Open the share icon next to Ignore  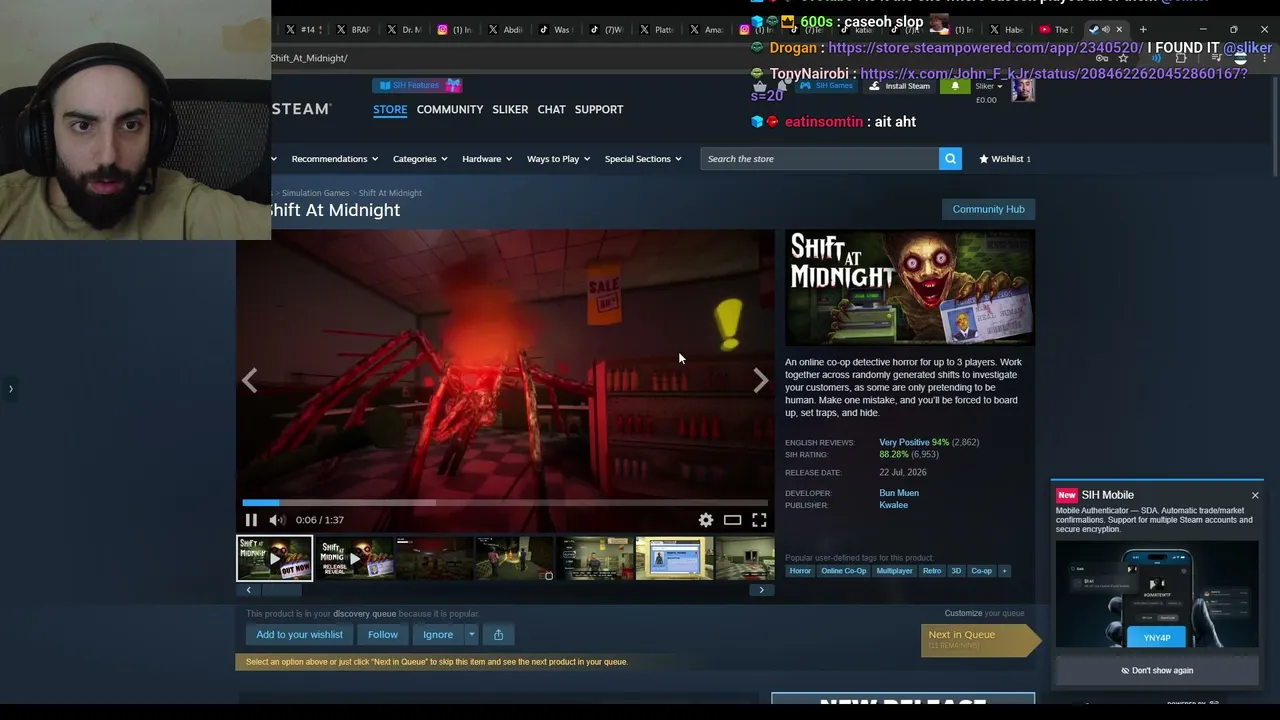point(498,634)
